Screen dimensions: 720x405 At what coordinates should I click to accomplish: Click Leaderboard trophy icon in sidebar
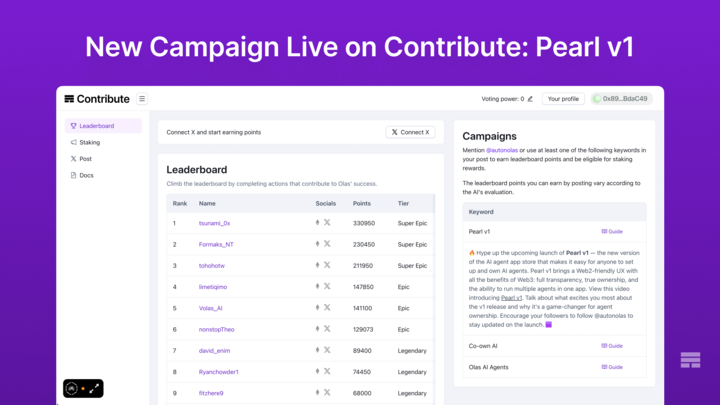73,126
